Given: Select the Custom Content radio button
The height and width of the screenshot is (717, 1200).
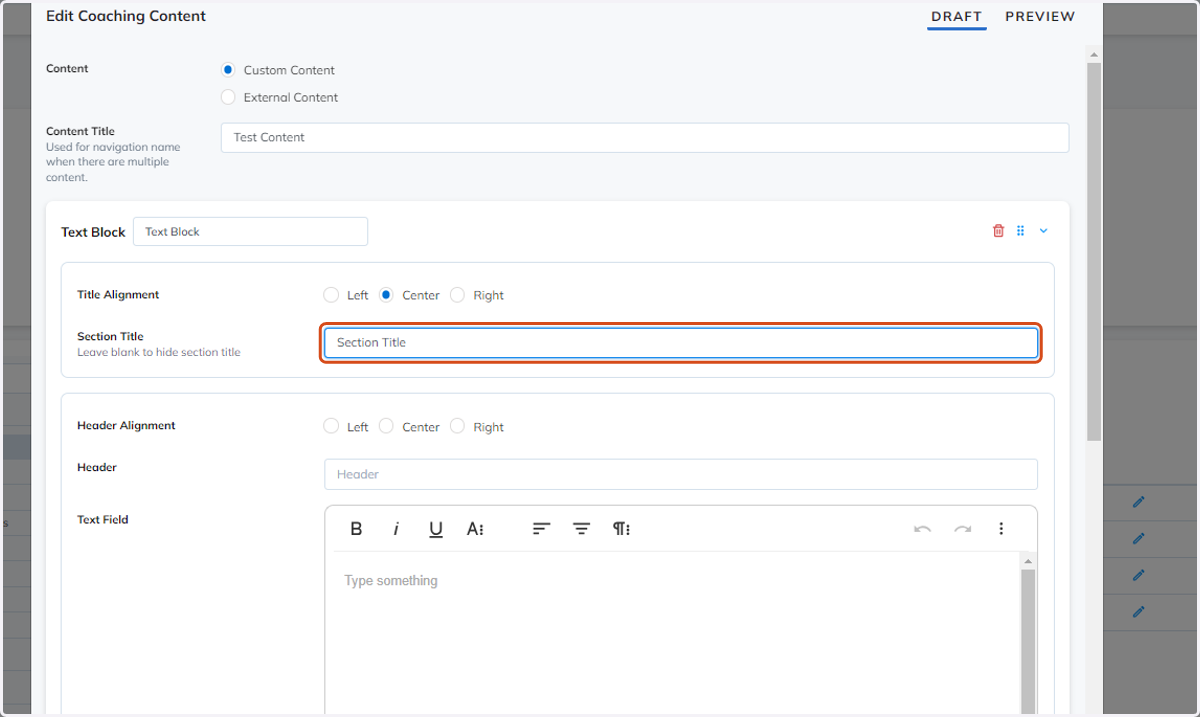Looking at the screenshot, I should [228, 70].
